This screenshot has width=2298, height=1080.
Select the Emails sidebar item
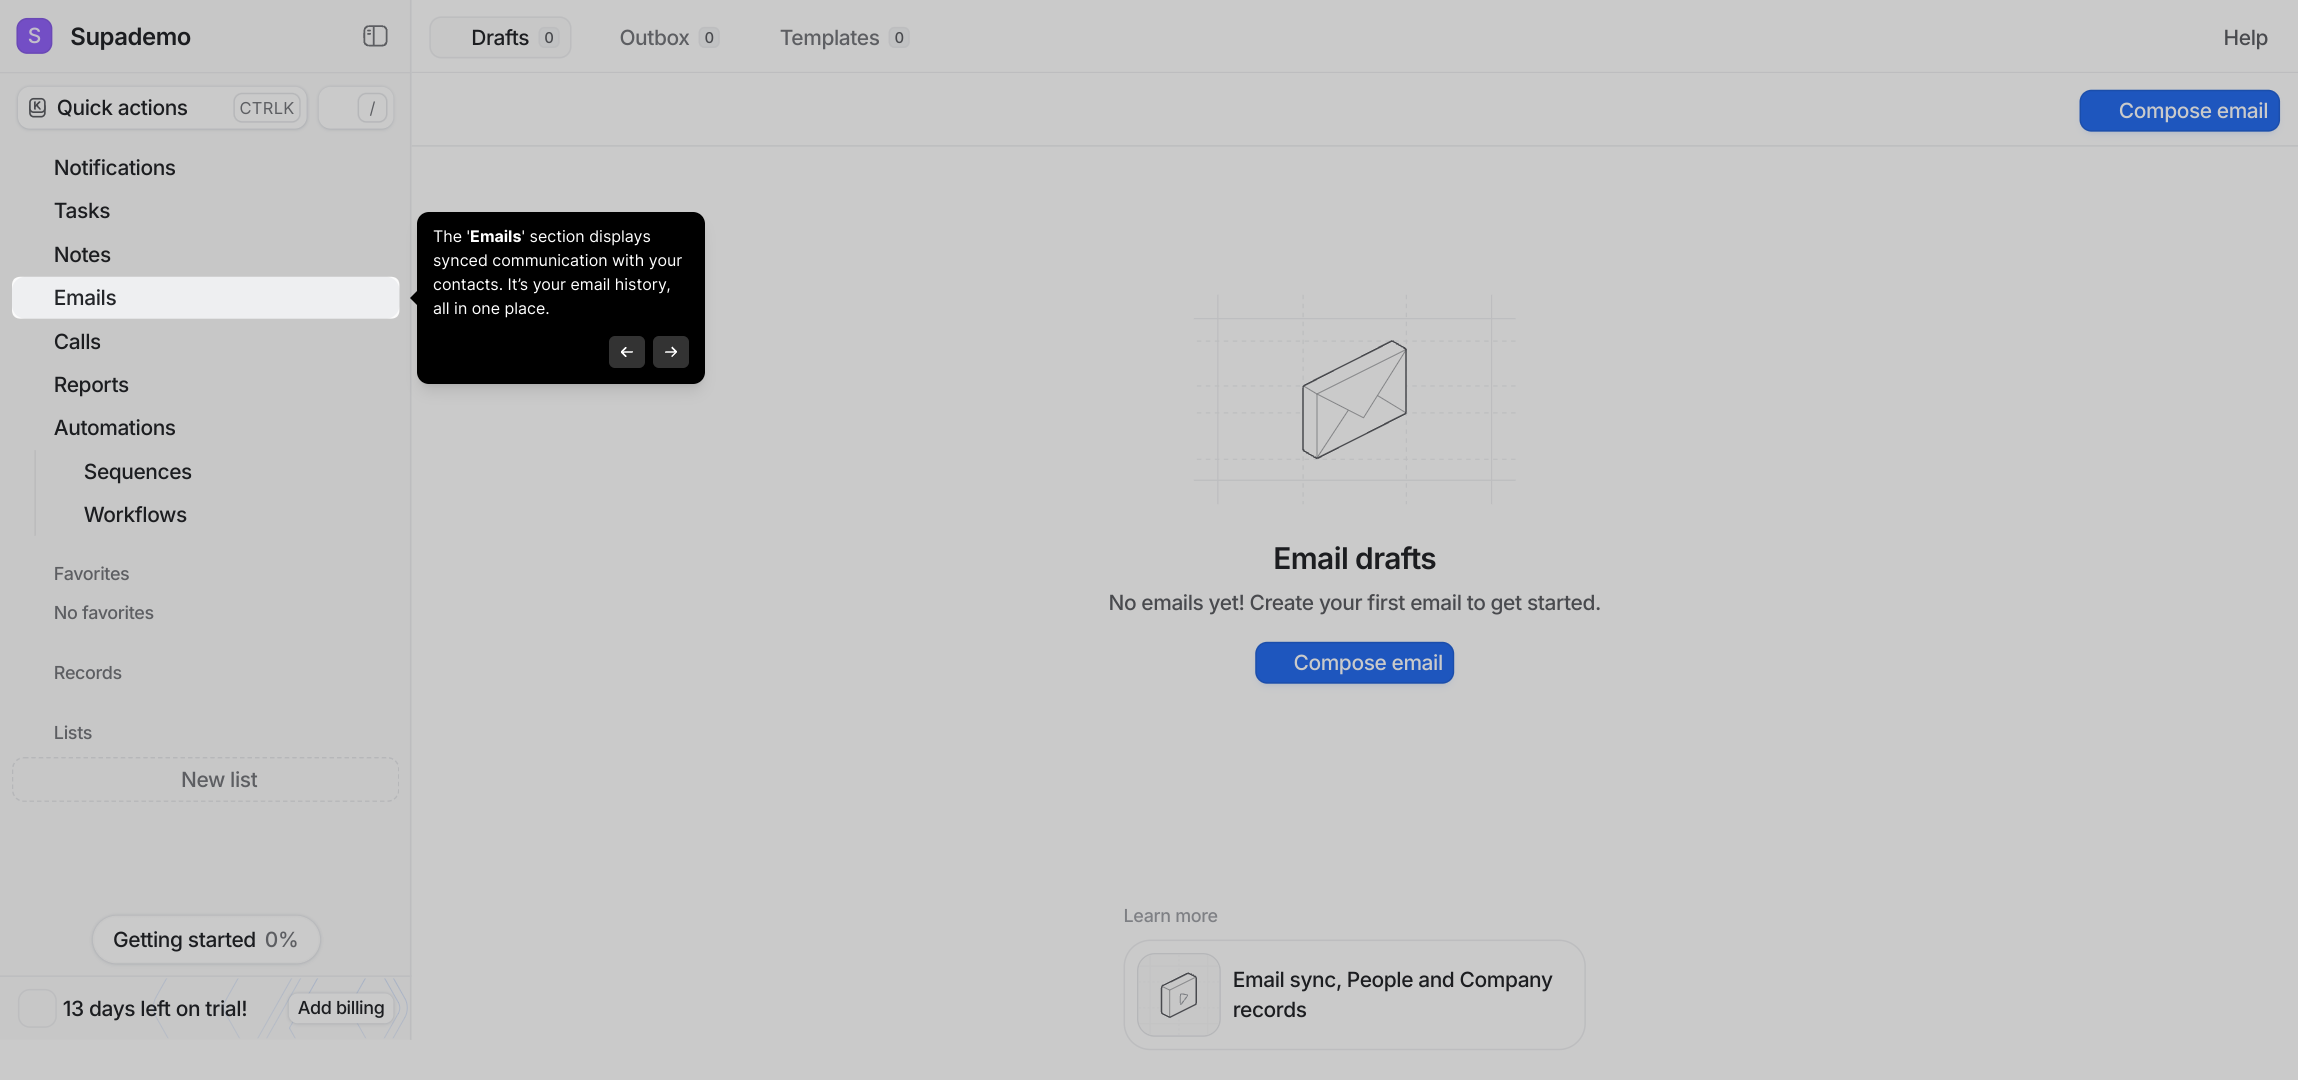(x=205, y=298)
